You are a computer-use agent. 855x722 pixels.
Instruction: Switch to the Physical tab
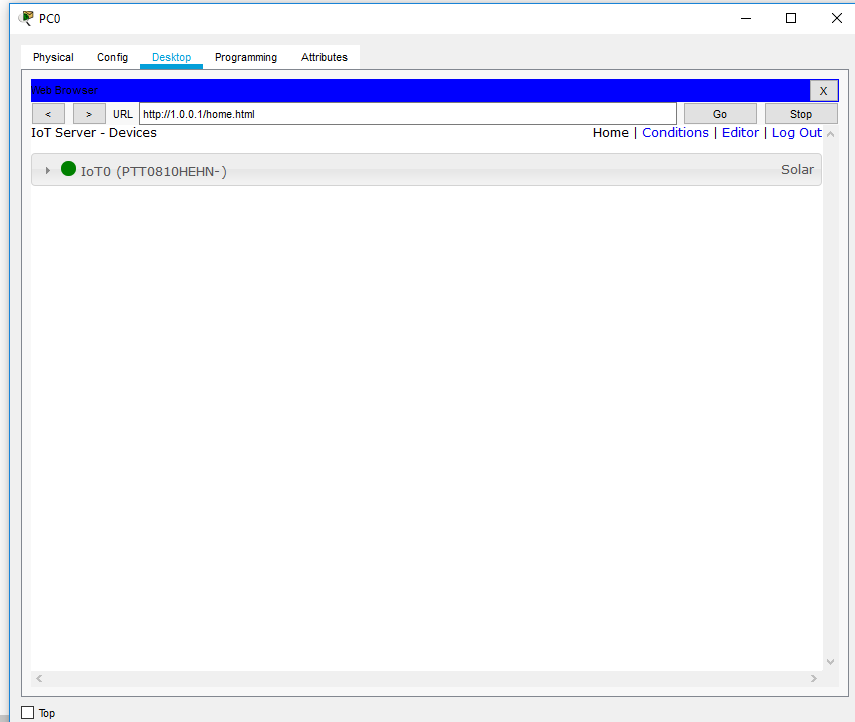point(53,57)
